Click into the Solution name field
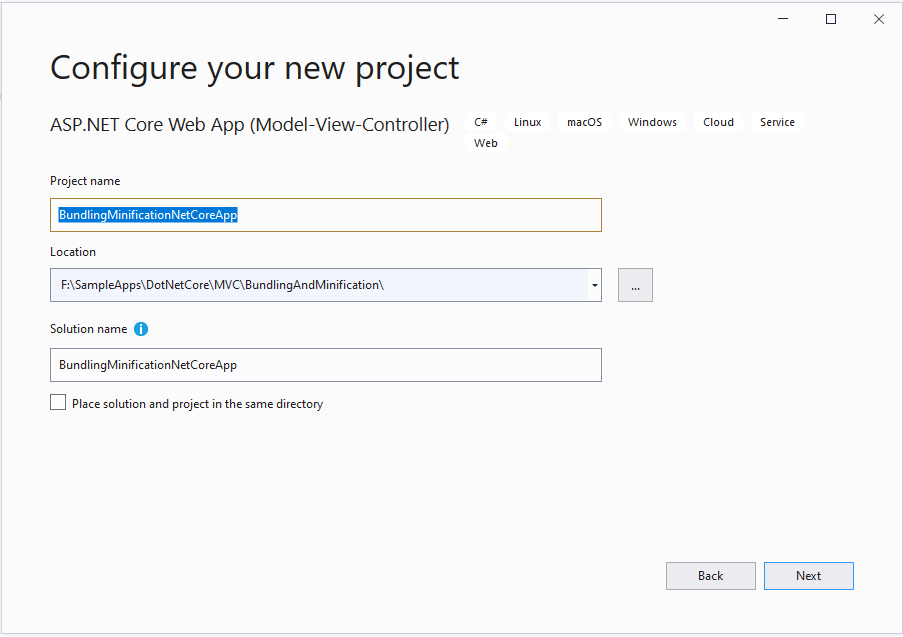Image resolution: width=903 pixels, height=637 pixels. (326, 365)
